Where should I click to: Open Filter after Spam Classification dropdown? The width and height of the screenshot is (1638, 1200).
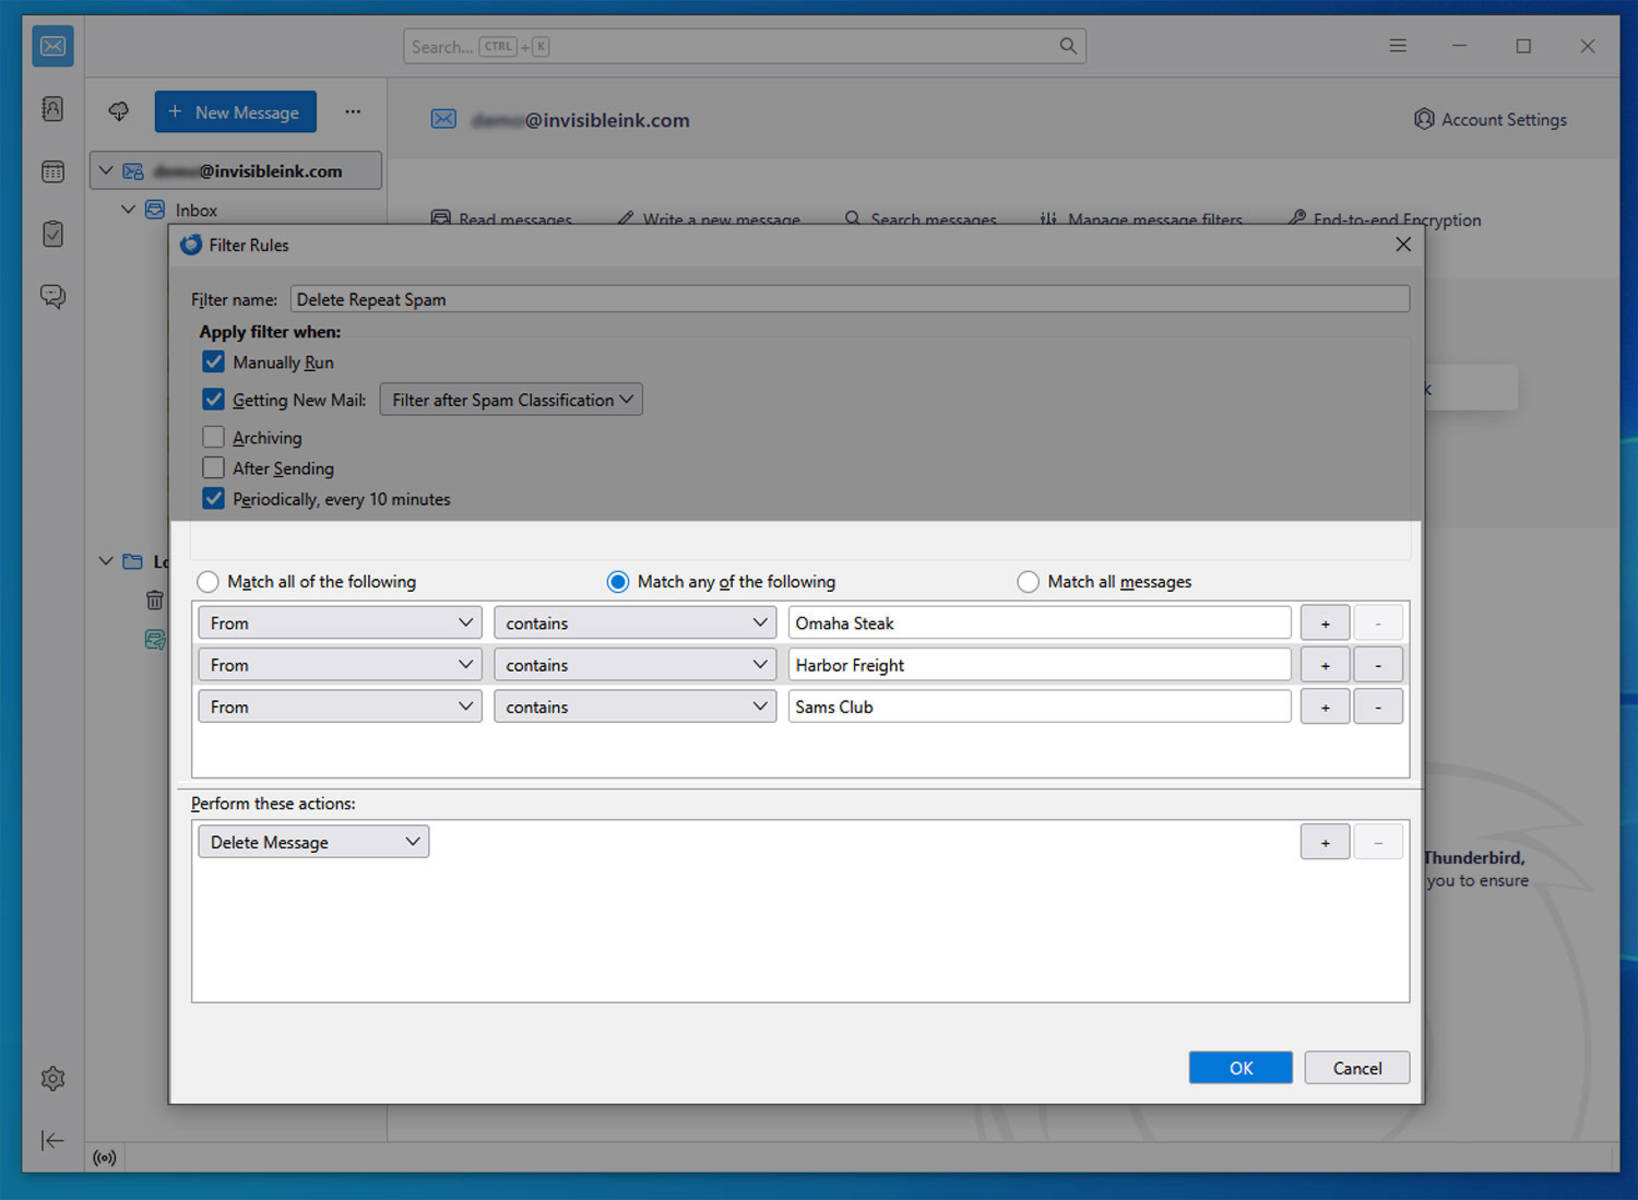click(511, 400)
